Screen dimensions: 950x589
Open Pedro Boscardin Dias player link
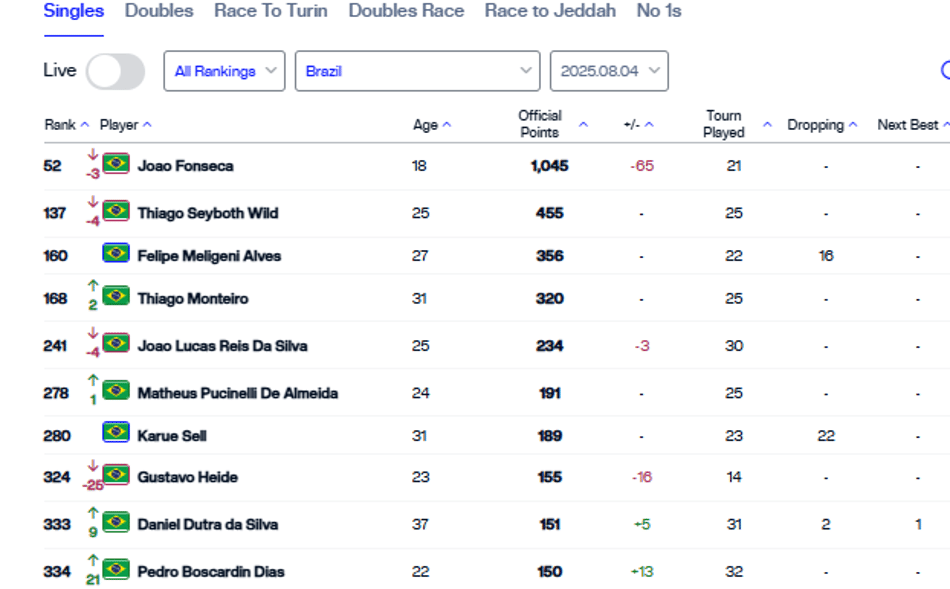211,571
